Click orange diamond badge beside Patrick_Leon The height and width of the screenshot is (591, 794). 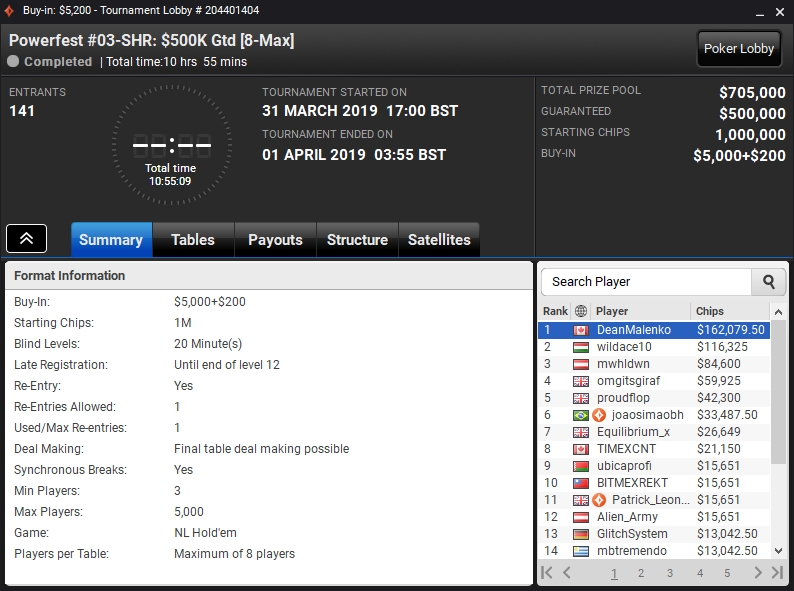point(599,500)
